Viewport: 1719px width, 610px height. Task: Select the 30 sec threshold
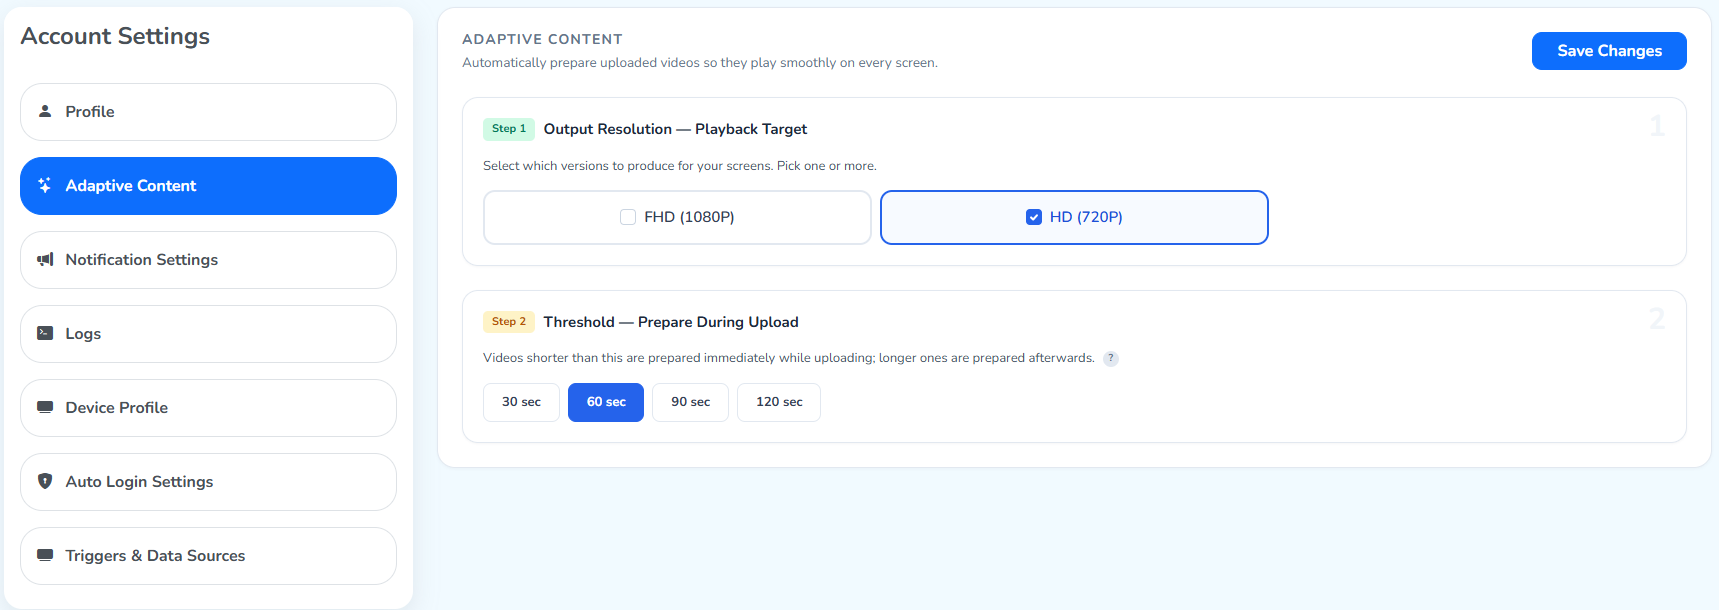(x=521, y=402)
